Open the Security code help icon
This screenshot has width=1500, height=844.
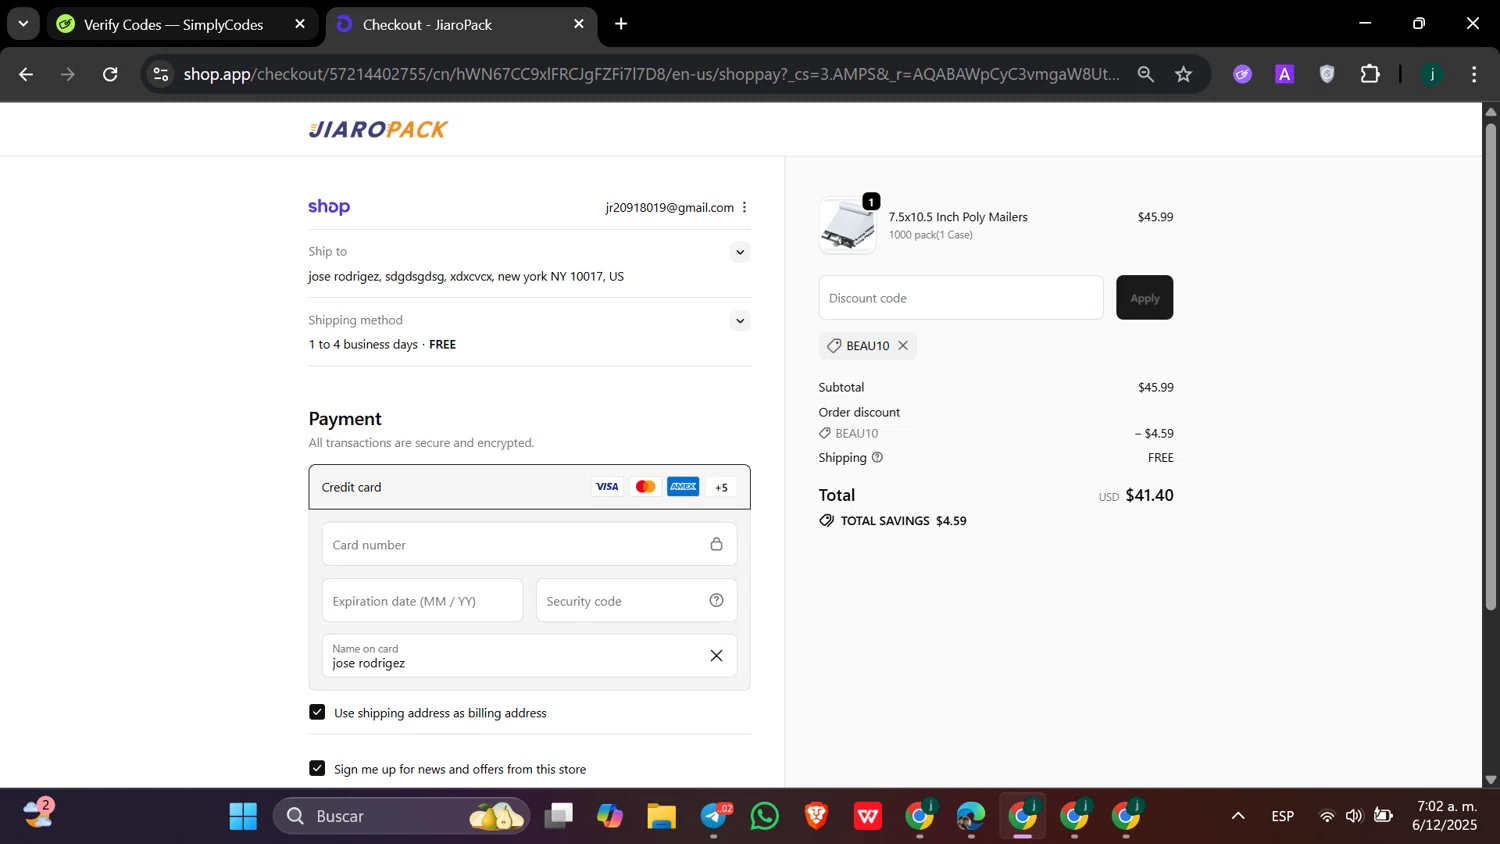(x=716, y=600)
